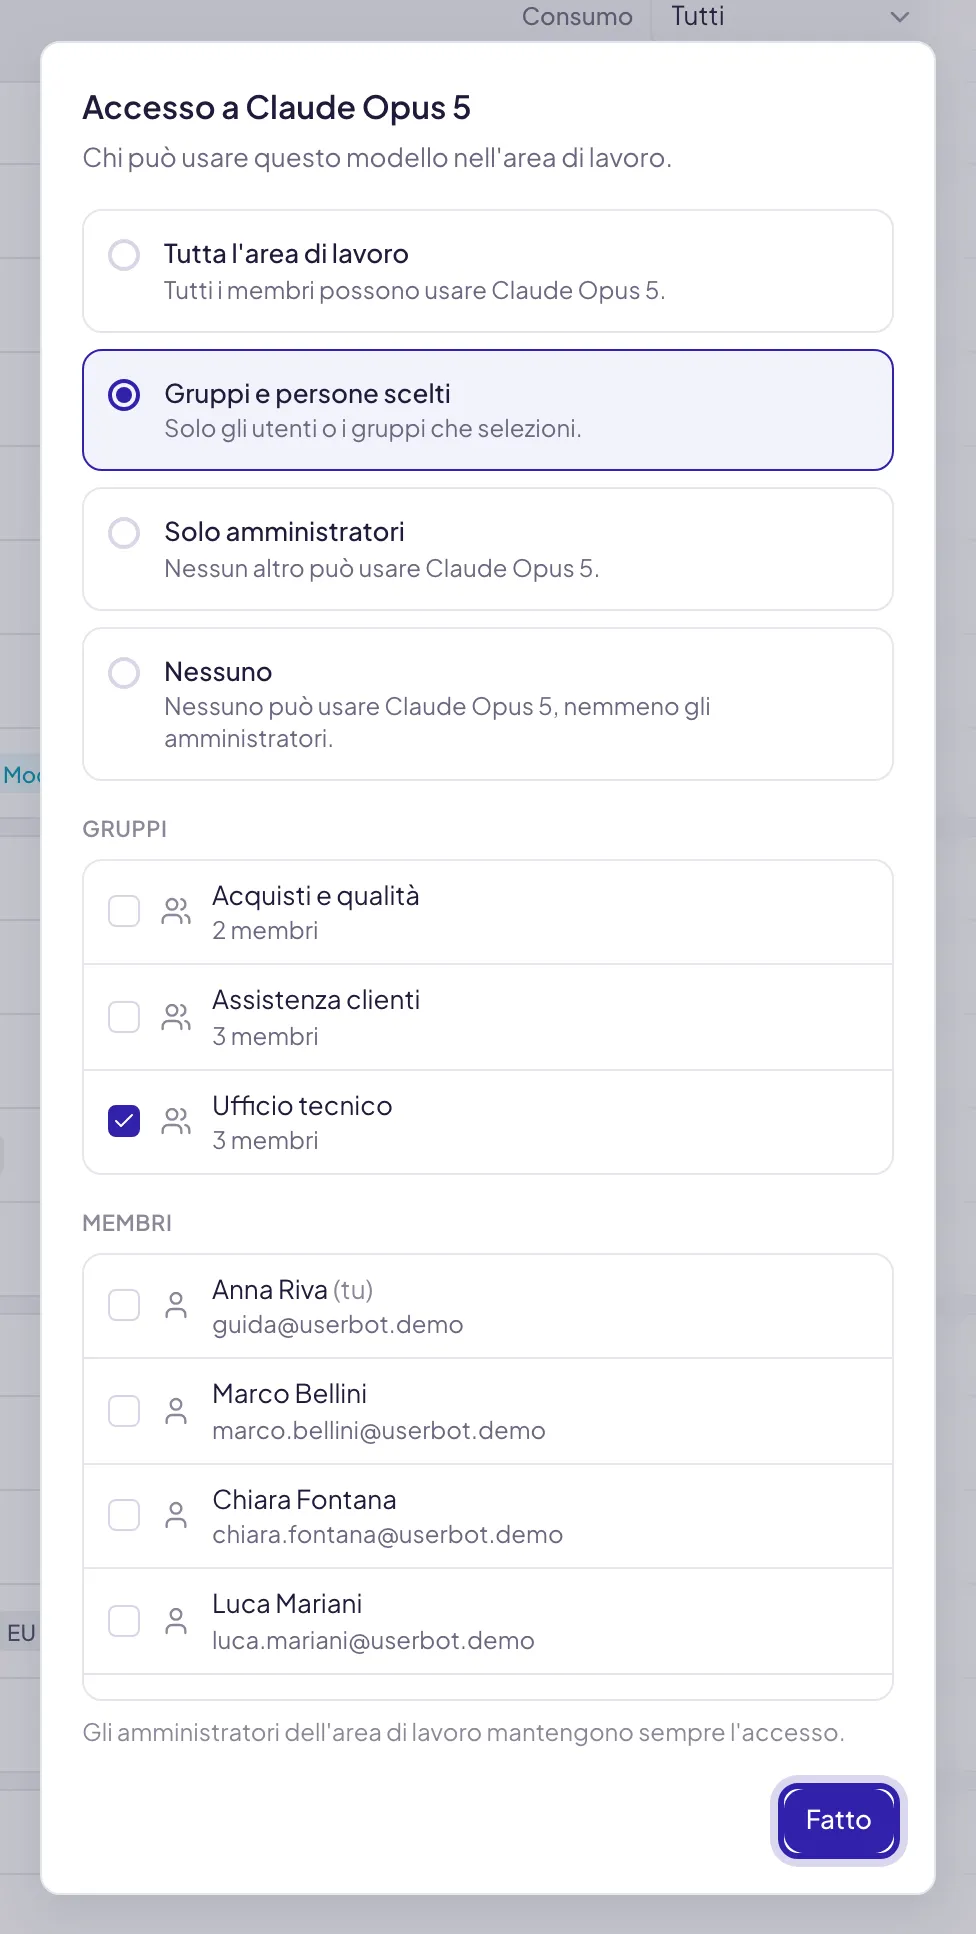Choose the Nessuno radio option

[x=124, y=673]
